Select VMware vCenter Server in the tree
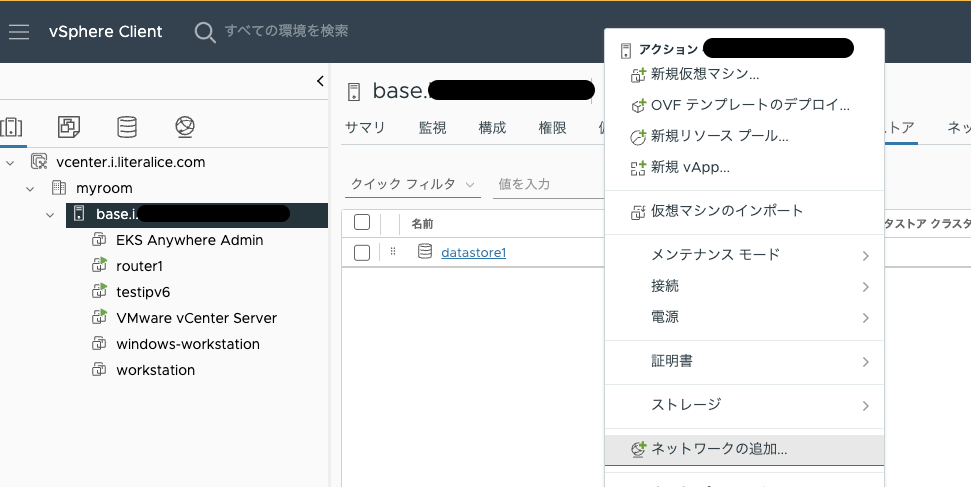Viewport: 971px width, 487px height. tap(196, 318)
